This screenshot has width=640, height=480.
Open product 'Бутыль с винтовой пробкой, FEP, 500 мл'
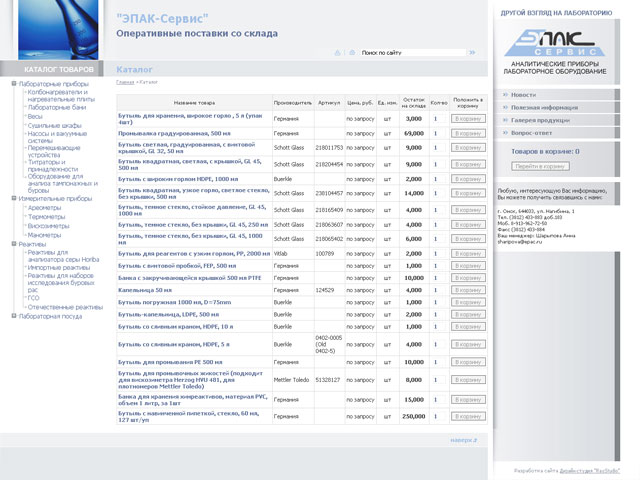177,266
